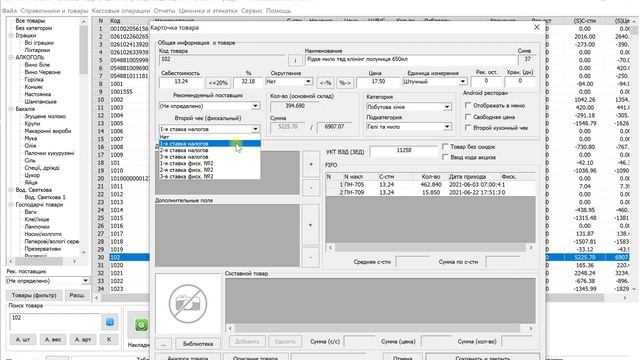The width and height of the screenshot is (640, 360).
Task: Open Рек. поставщик dropdown in main window
Action: point(85,281)
